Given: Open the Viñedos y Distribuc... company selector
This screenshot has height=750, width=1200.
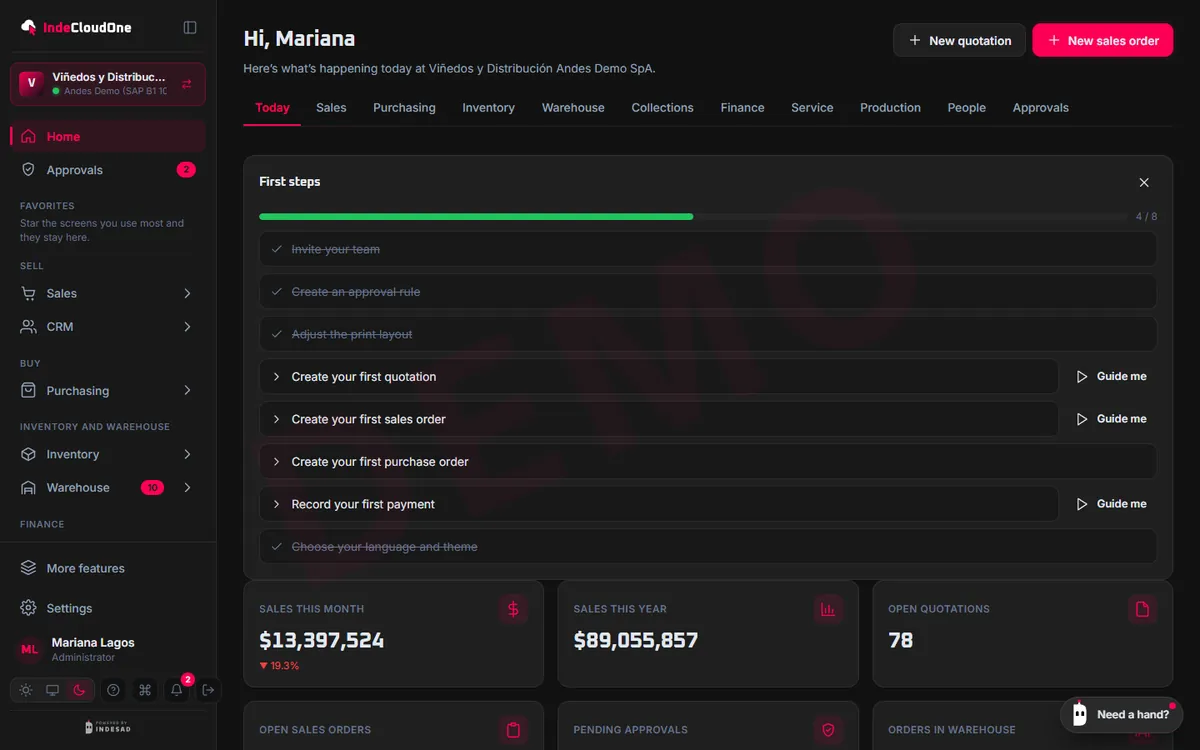Looking at the screenshot, I should (108, 84).
